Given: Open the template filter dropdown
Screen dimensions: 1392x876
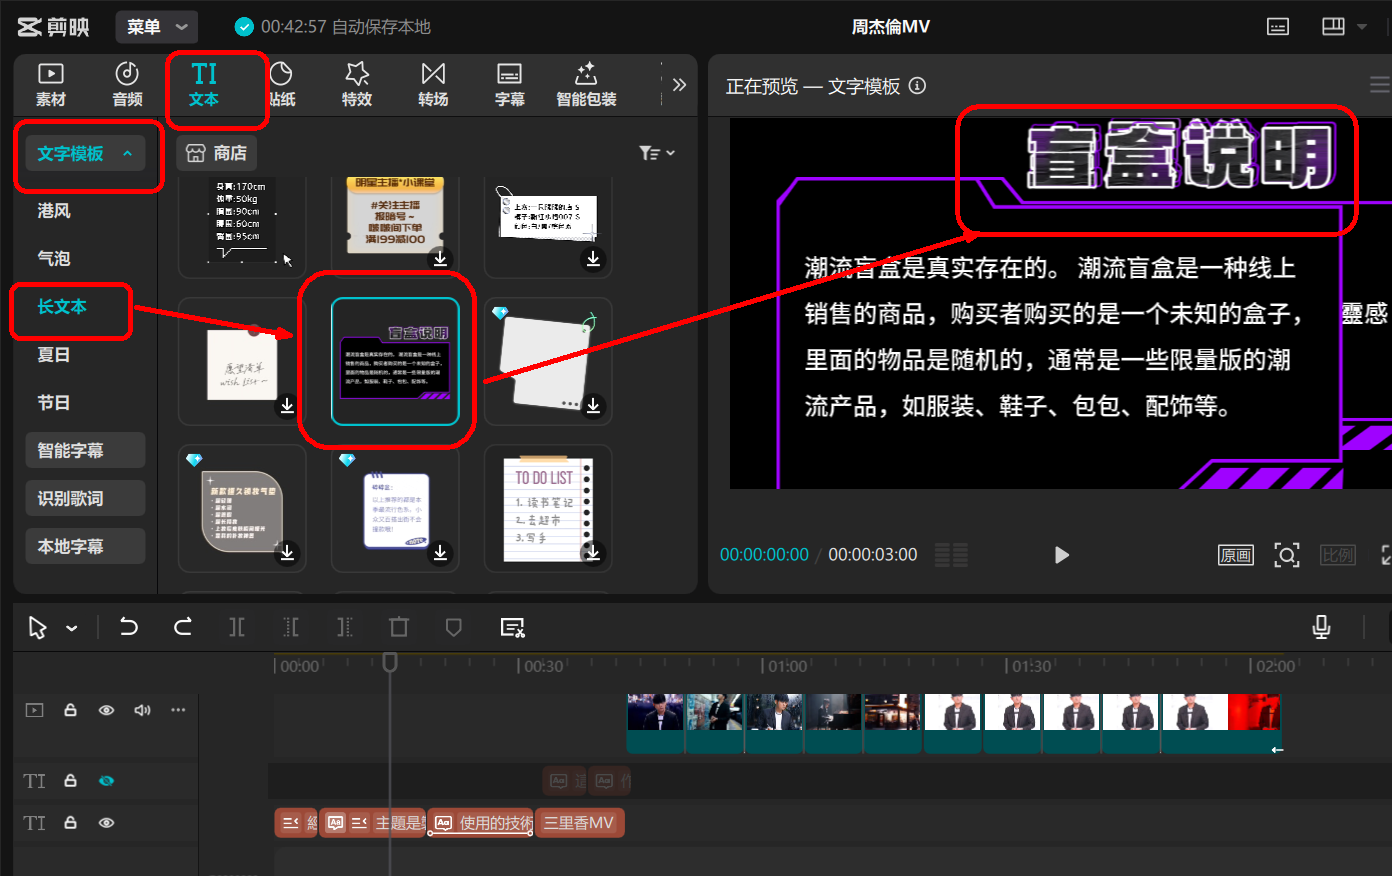Looking at the screenshot, I should point(657,153).
